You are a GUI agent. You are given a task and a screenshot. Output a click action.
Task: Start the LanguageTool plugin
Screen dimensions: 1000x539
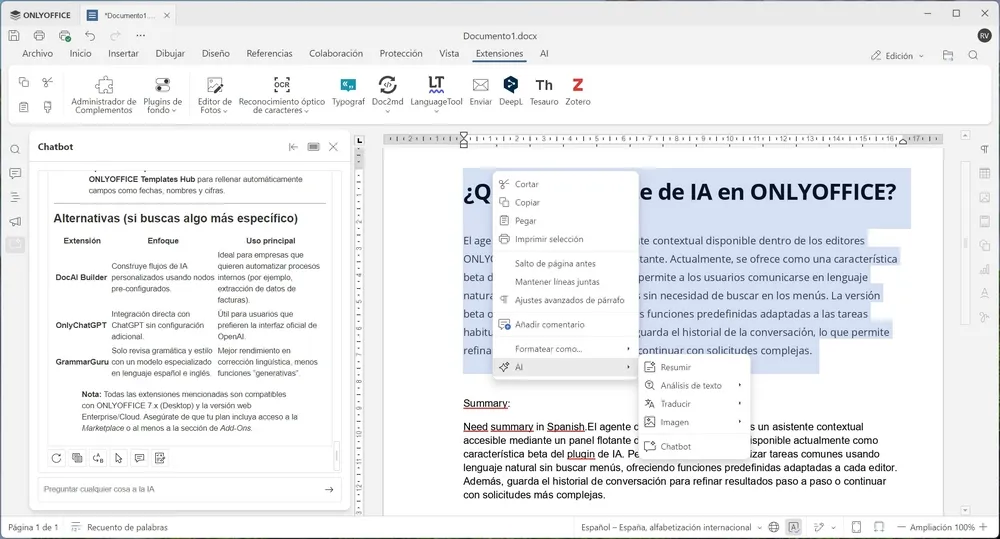point(436,93)
